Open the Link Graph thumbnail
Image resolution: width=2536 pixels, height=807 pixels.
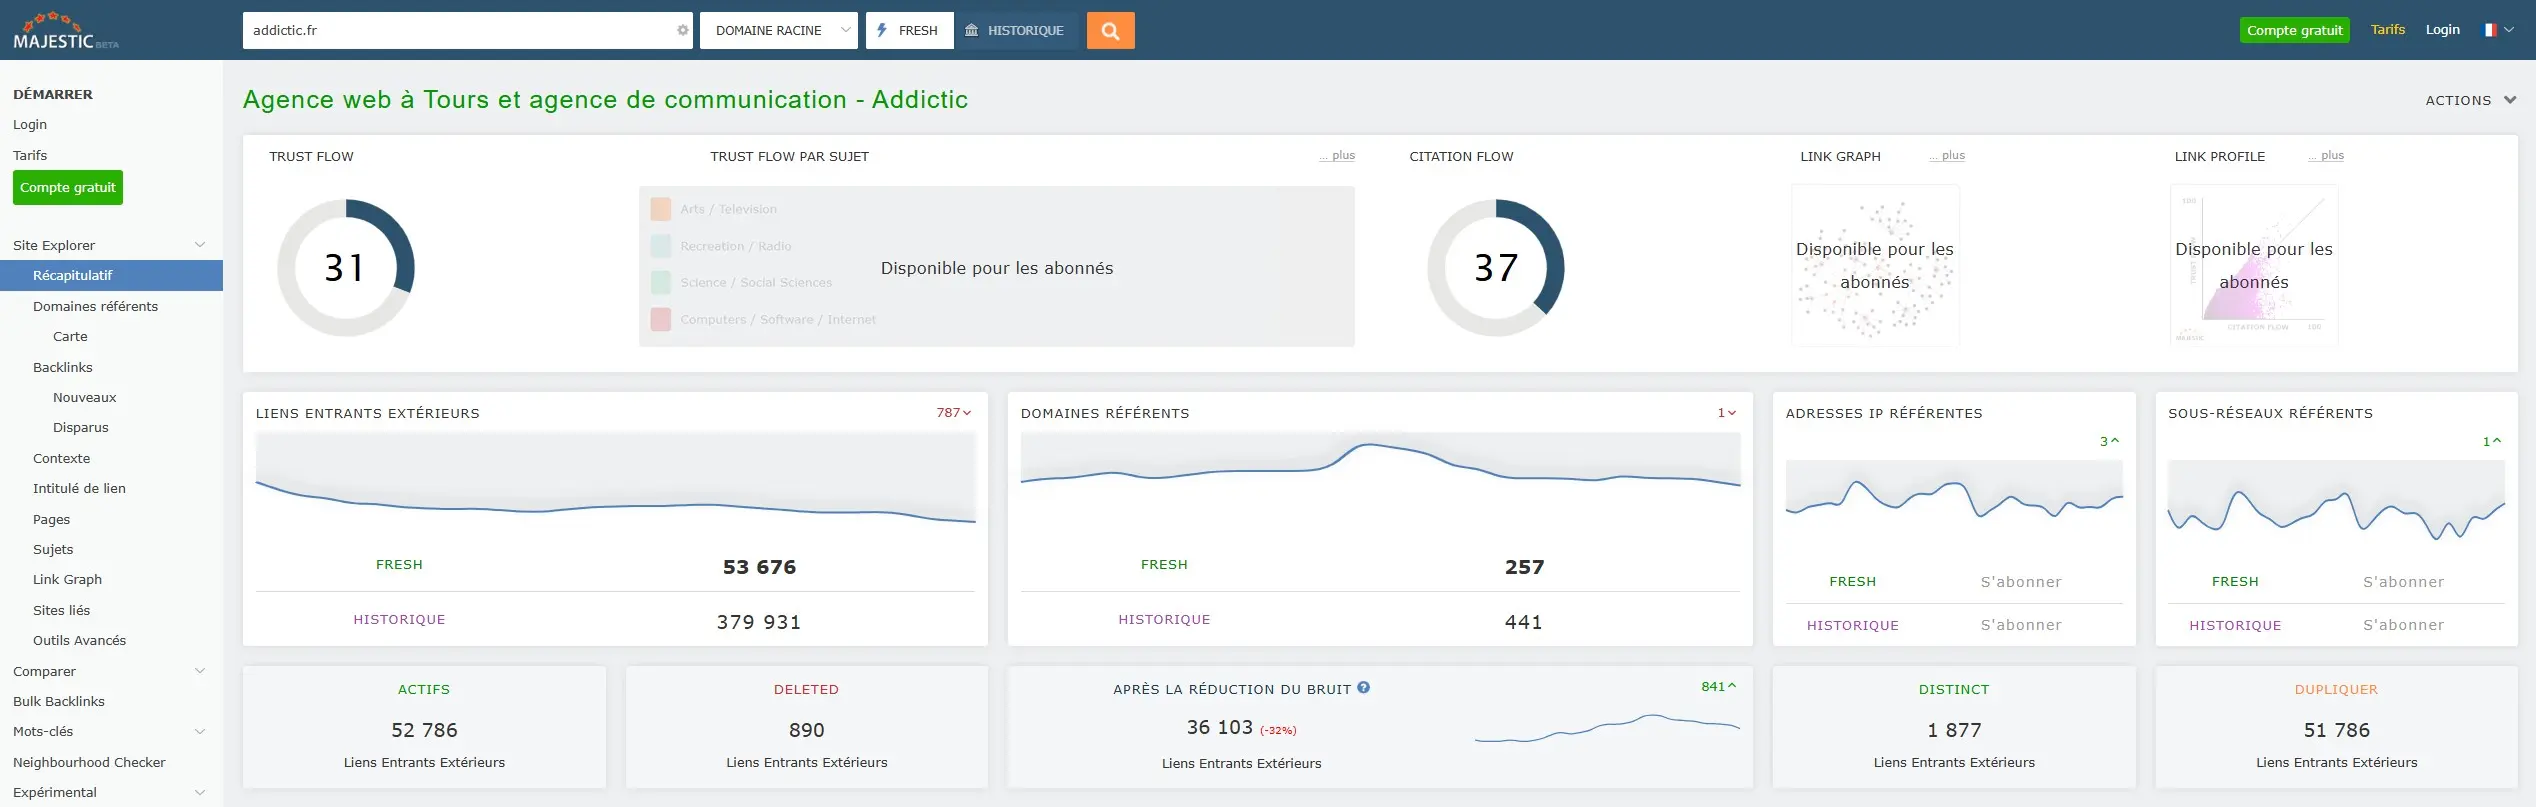tap(1874, 266)
